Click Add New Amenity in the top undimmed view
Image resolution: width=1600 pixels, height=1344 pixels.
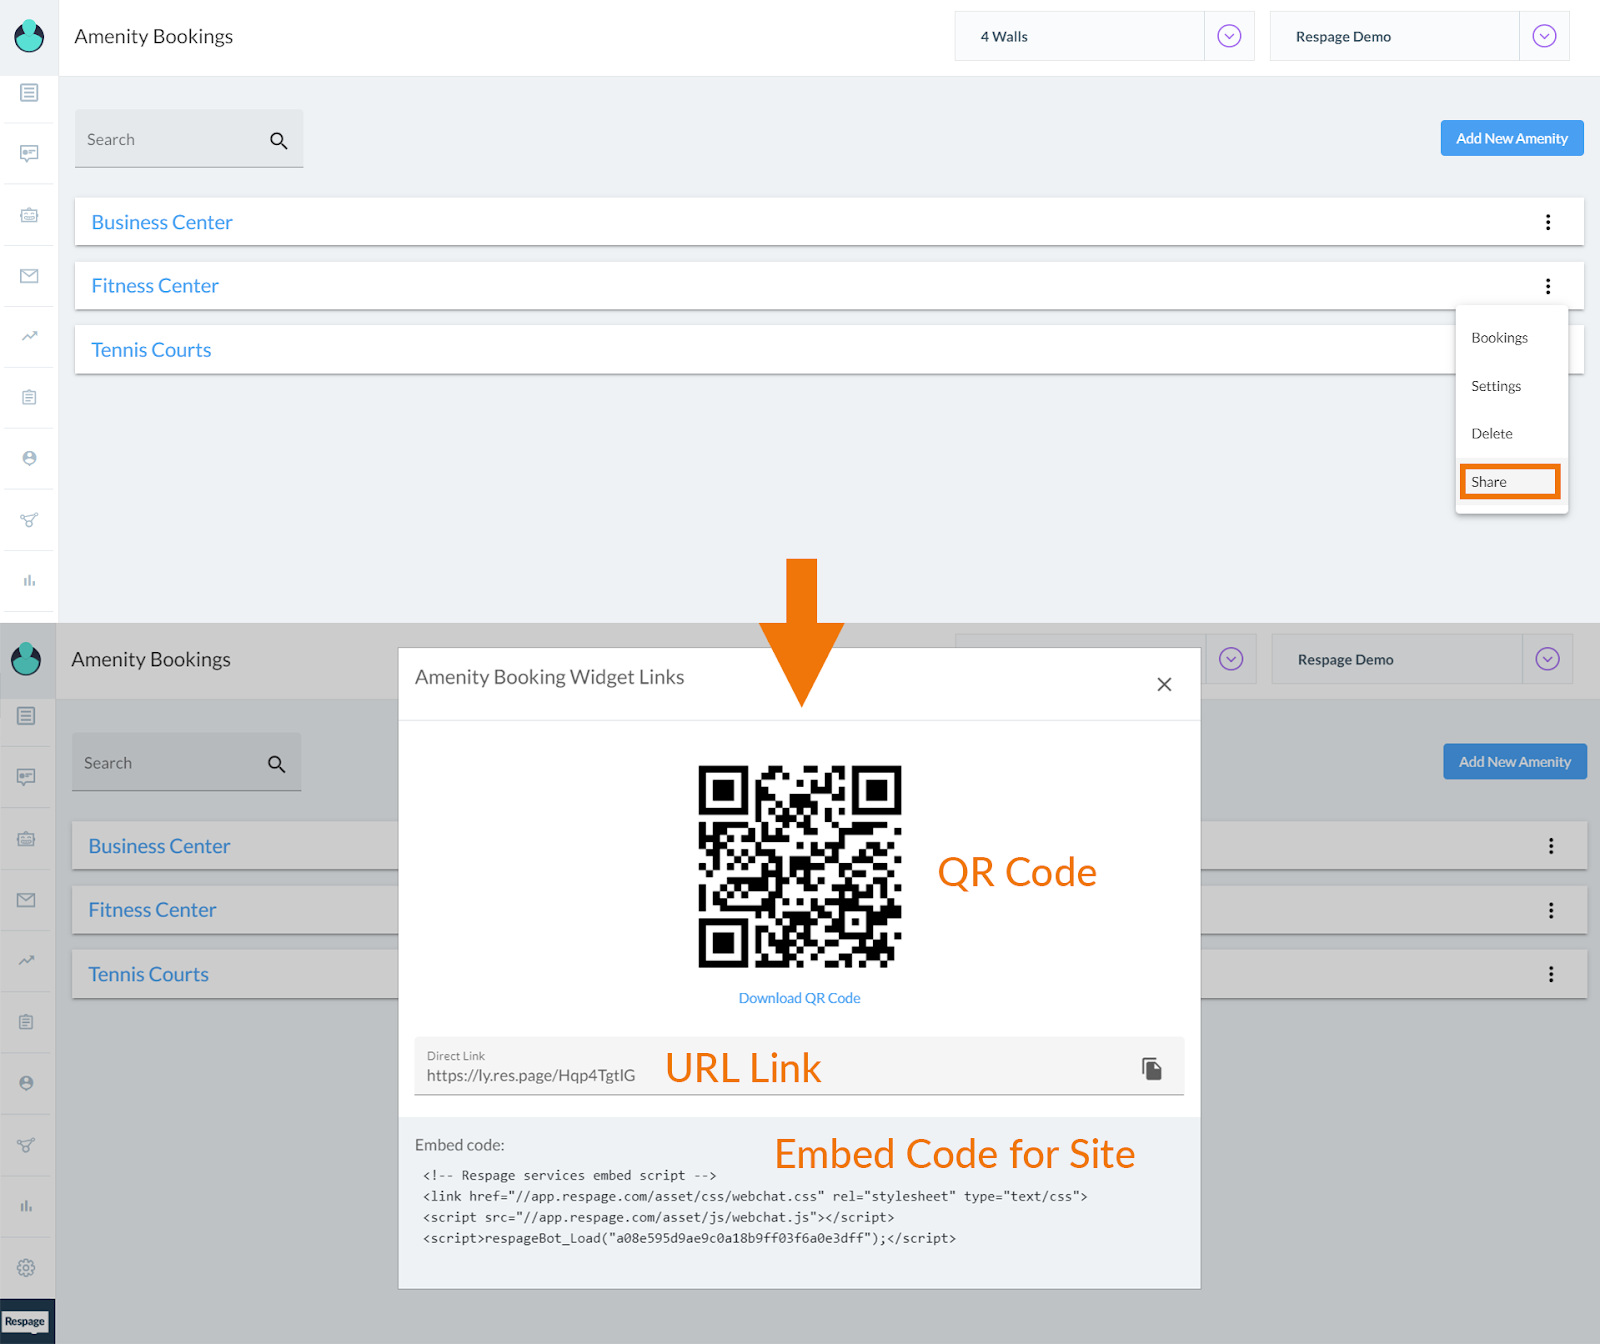[1512, 138]
